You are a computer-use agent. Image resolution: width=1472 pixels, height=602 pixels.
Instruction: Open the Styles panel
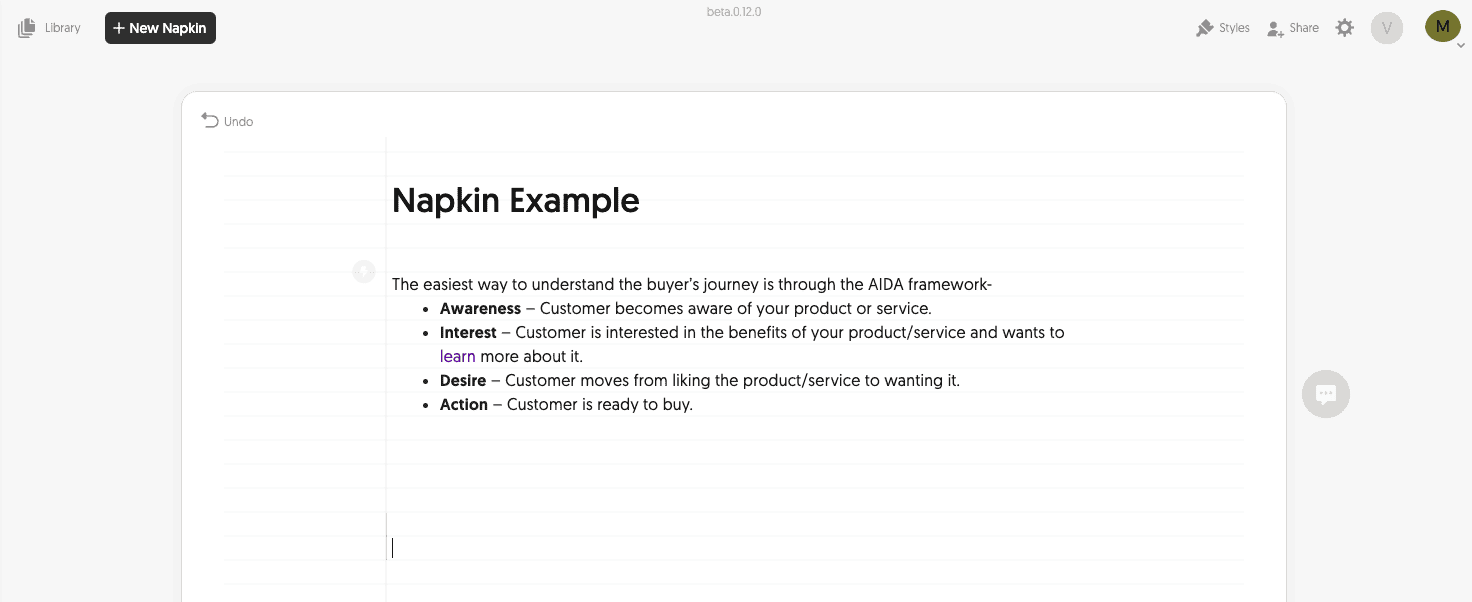point(1223,28)
